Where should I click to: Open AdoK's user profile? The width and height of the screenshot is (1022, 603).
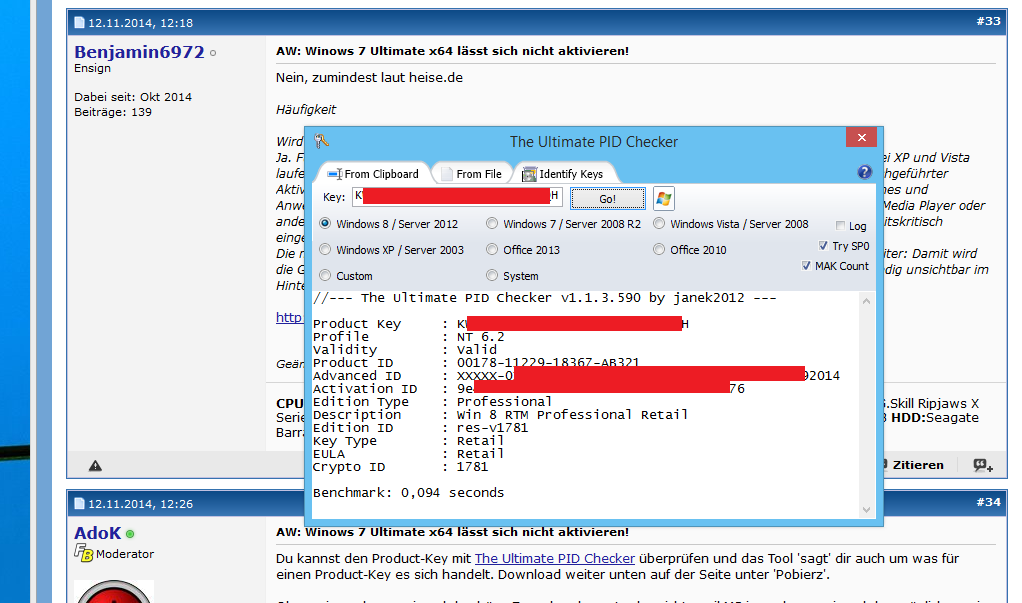[x=97, y=533]
